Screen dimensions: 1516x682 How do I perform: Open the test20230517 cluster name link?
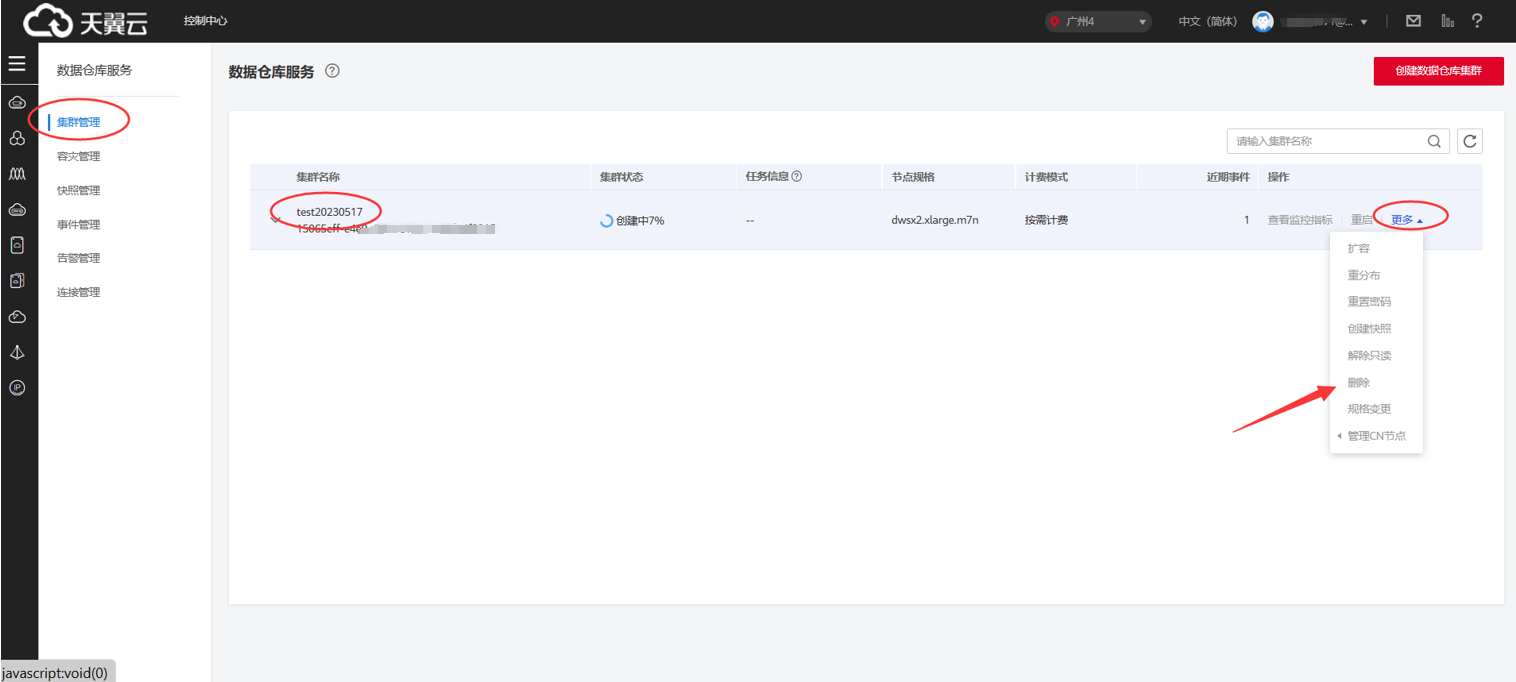point(330,212)
